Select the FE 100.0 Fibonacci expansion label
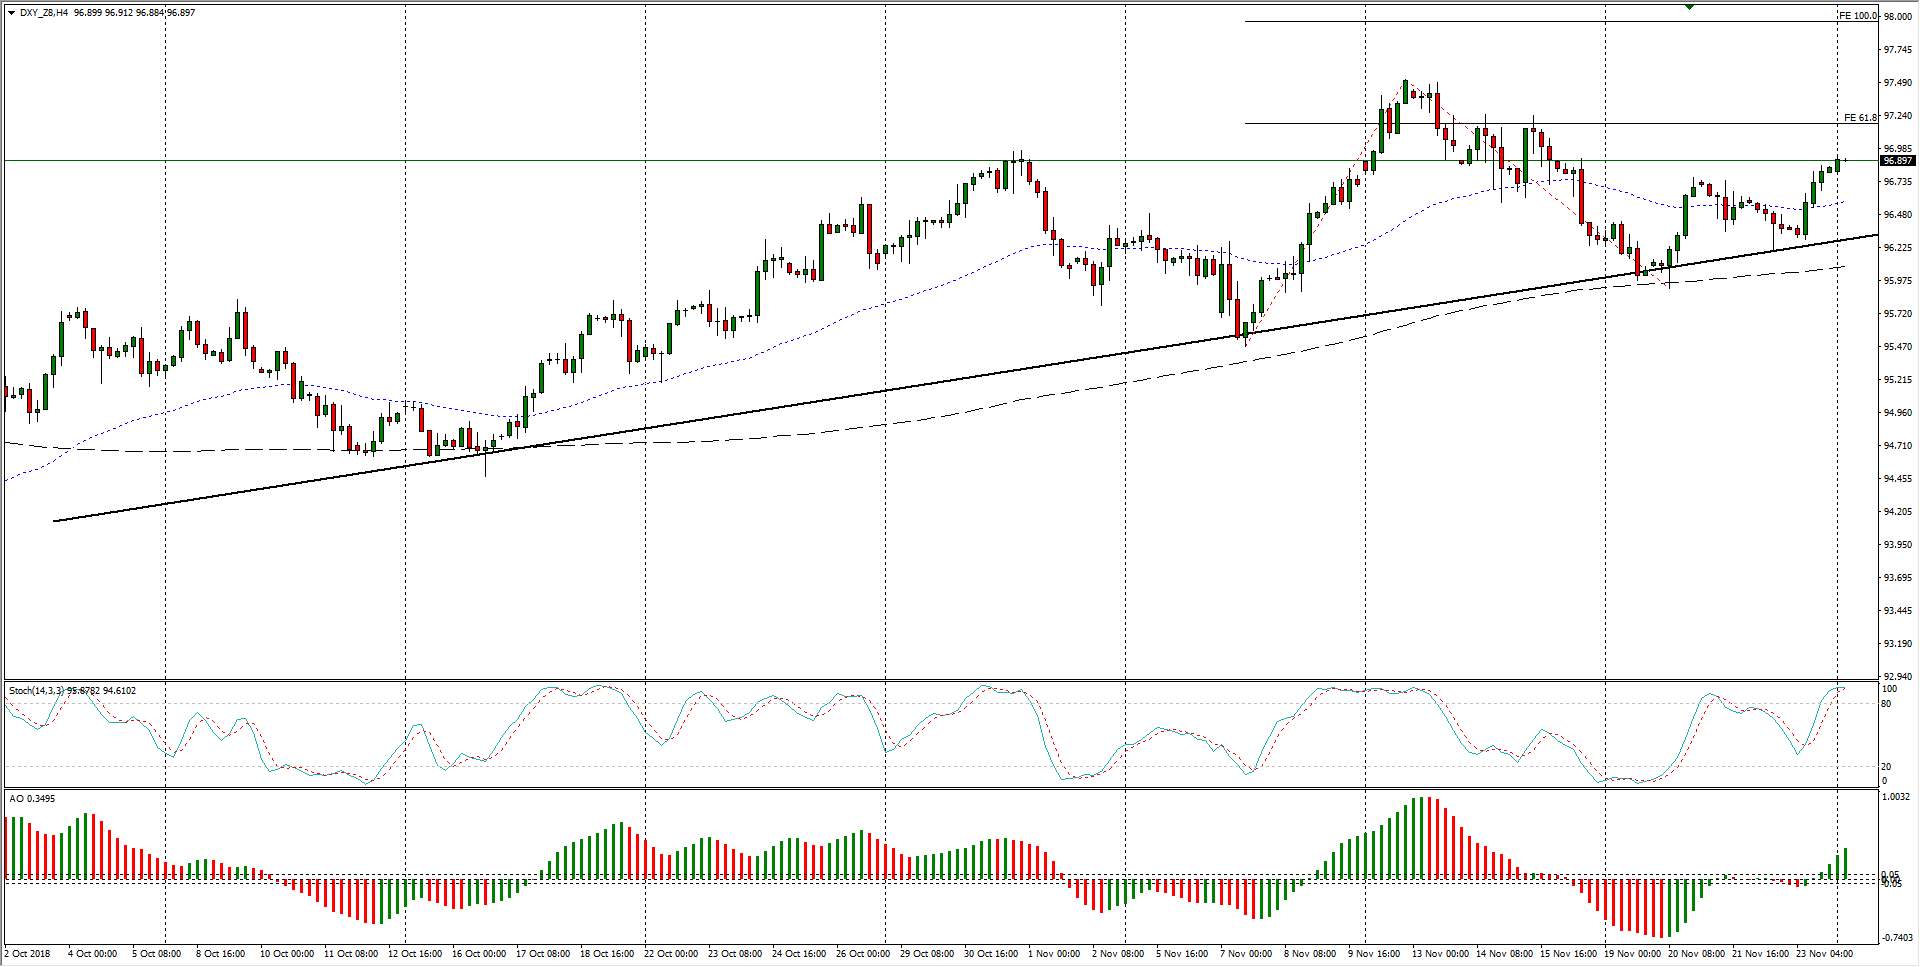 (1858, 16)
